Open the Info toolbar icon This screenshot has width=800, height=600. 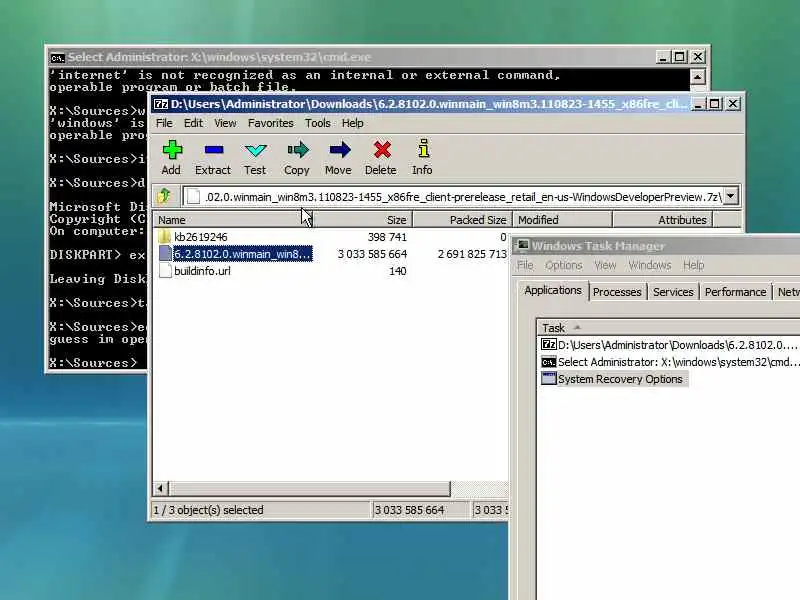click(x=423, y=149)
